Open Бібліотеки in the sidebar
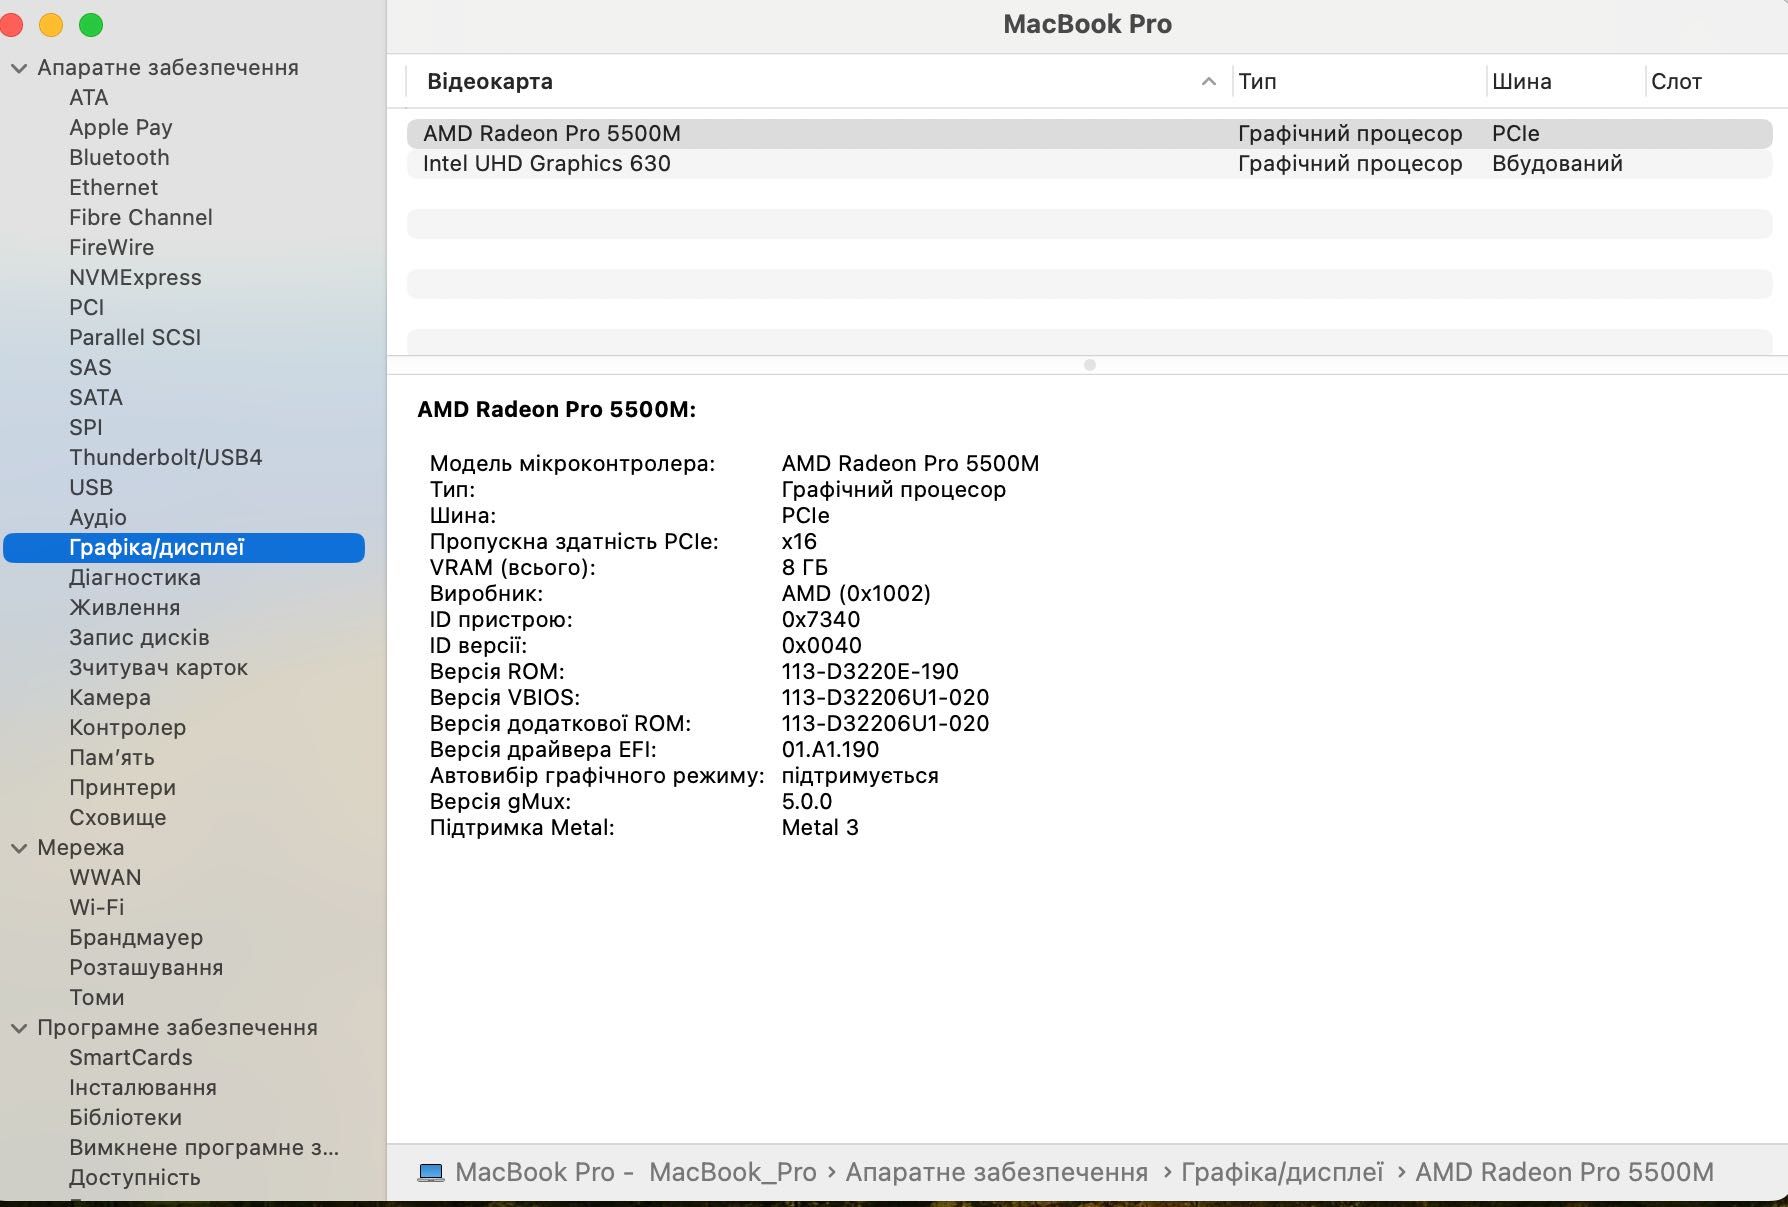The width and height of the screenshot is (1788, 1207). tap(125, 1118)
